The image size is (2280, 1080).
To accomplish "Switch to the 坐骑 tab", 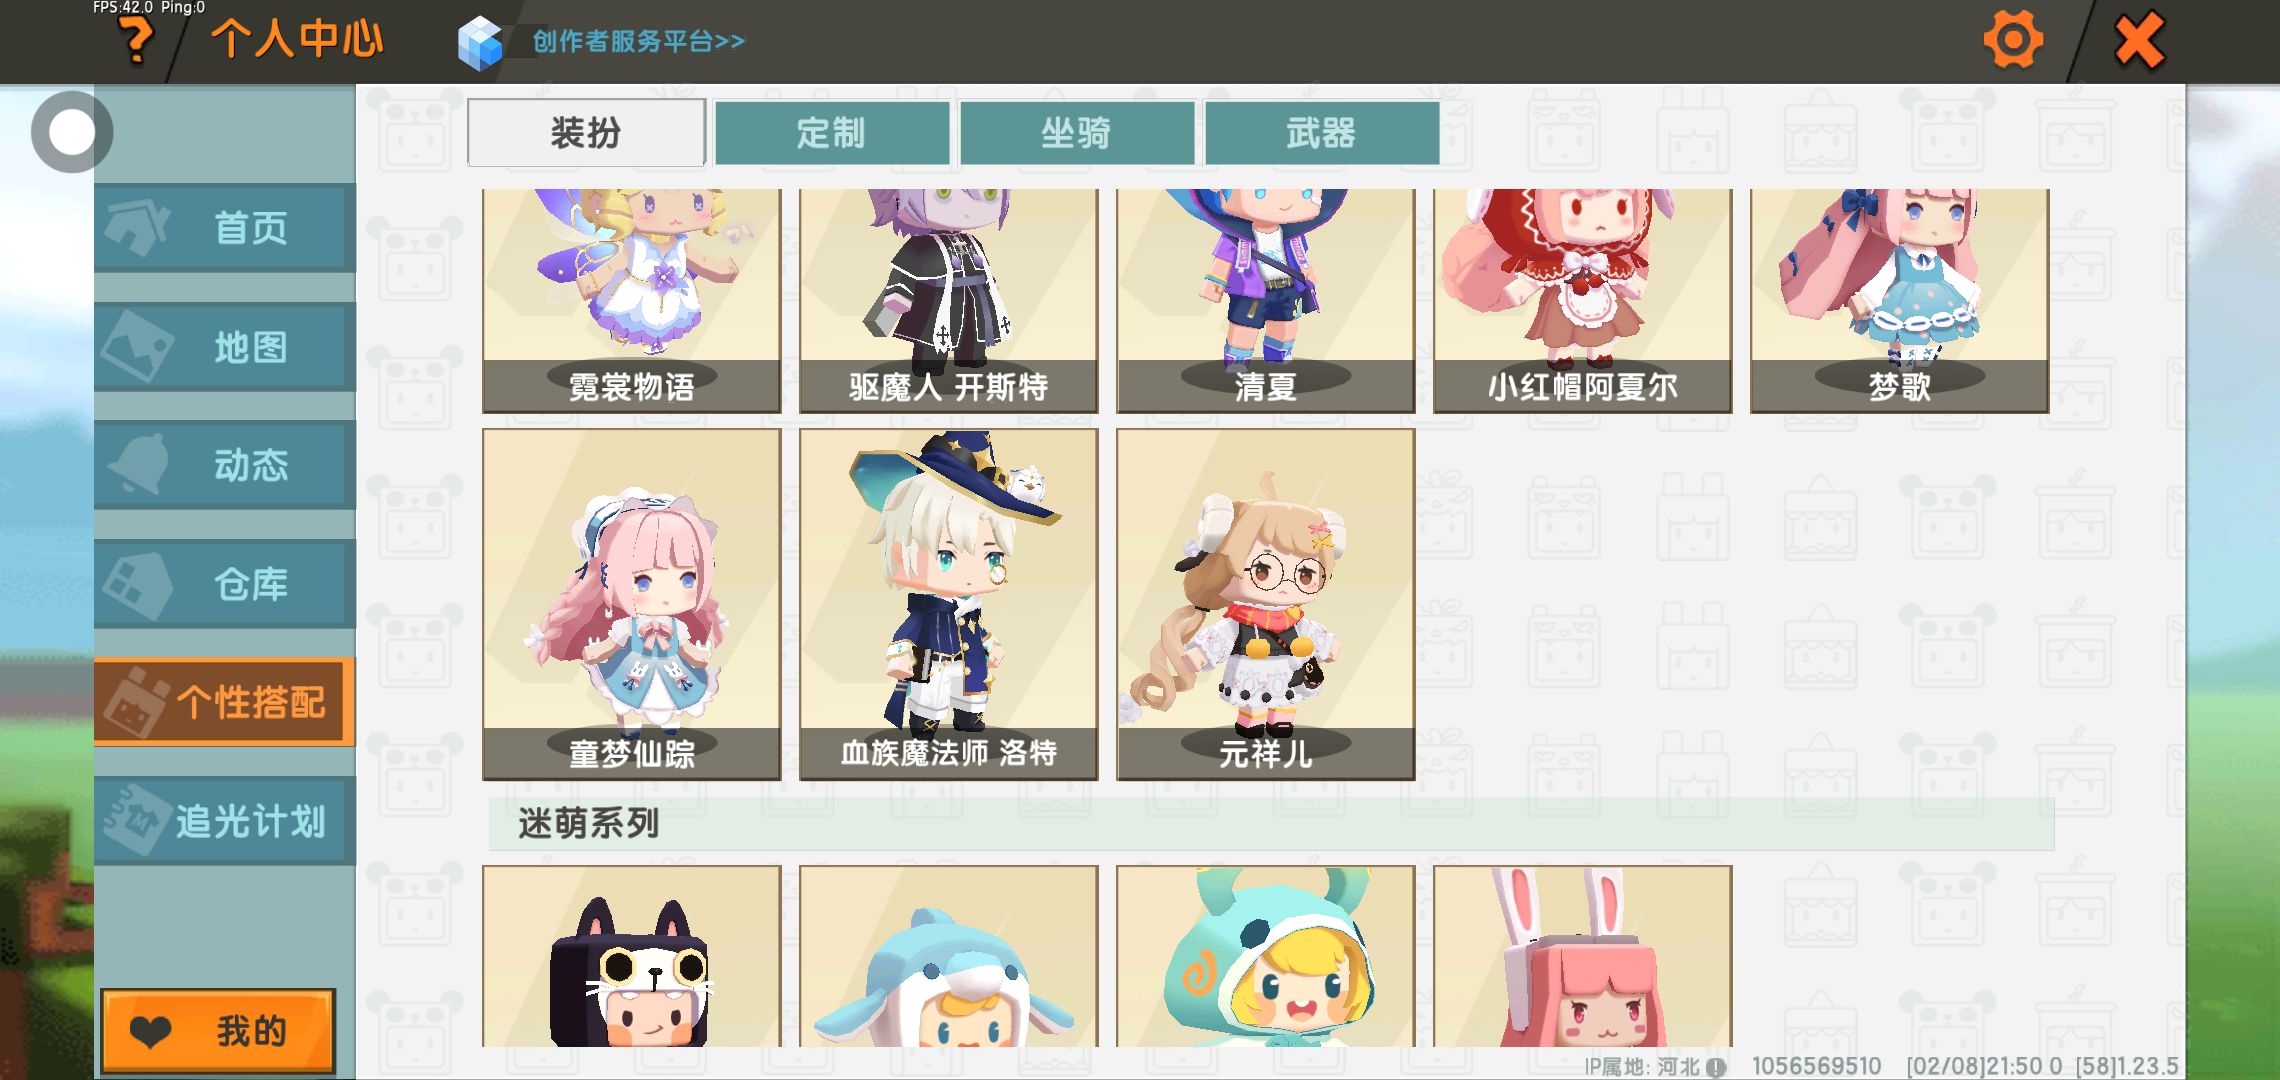I will (x=1076, y=132).
